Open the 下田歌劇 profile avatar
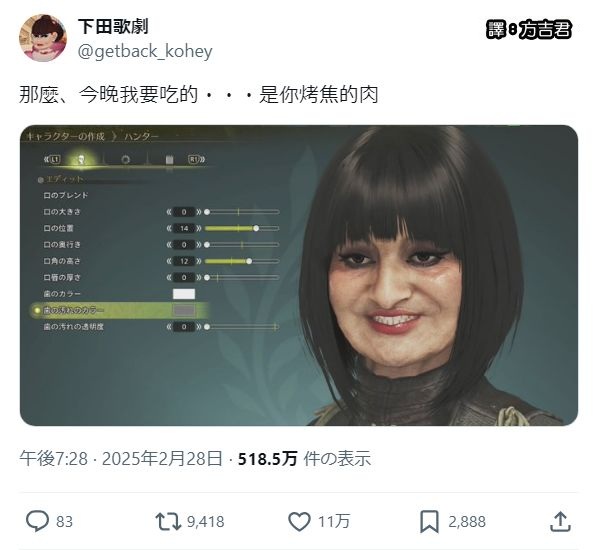The image size is (598, 550). click(43, 38)
